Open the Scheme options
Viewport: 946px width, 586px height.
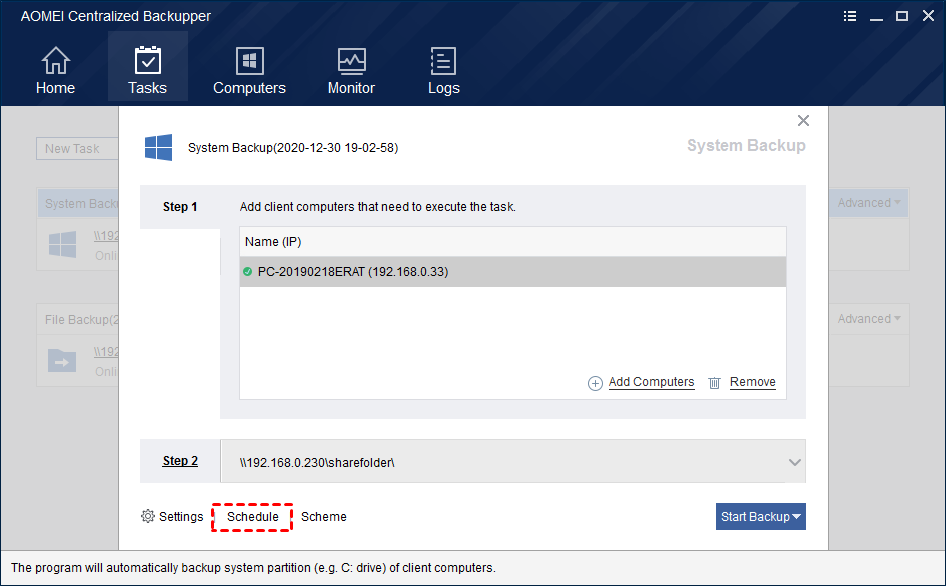pyautogui.click(x=323, y=517)
